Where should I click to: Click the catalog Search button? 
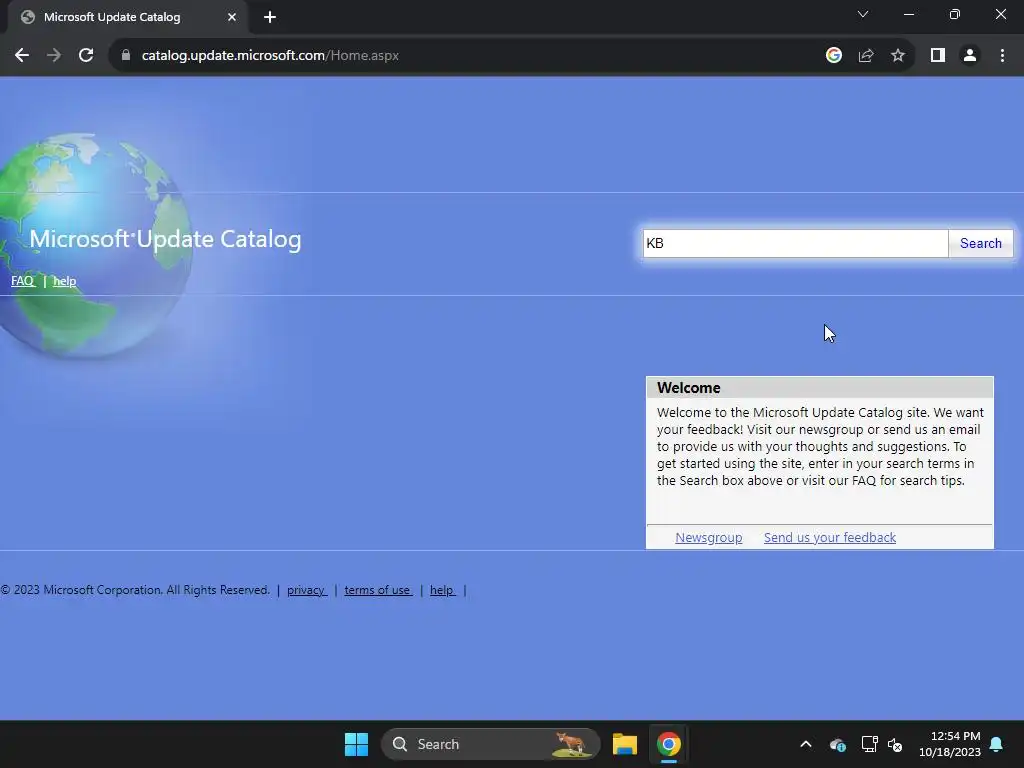pos(980,244)
